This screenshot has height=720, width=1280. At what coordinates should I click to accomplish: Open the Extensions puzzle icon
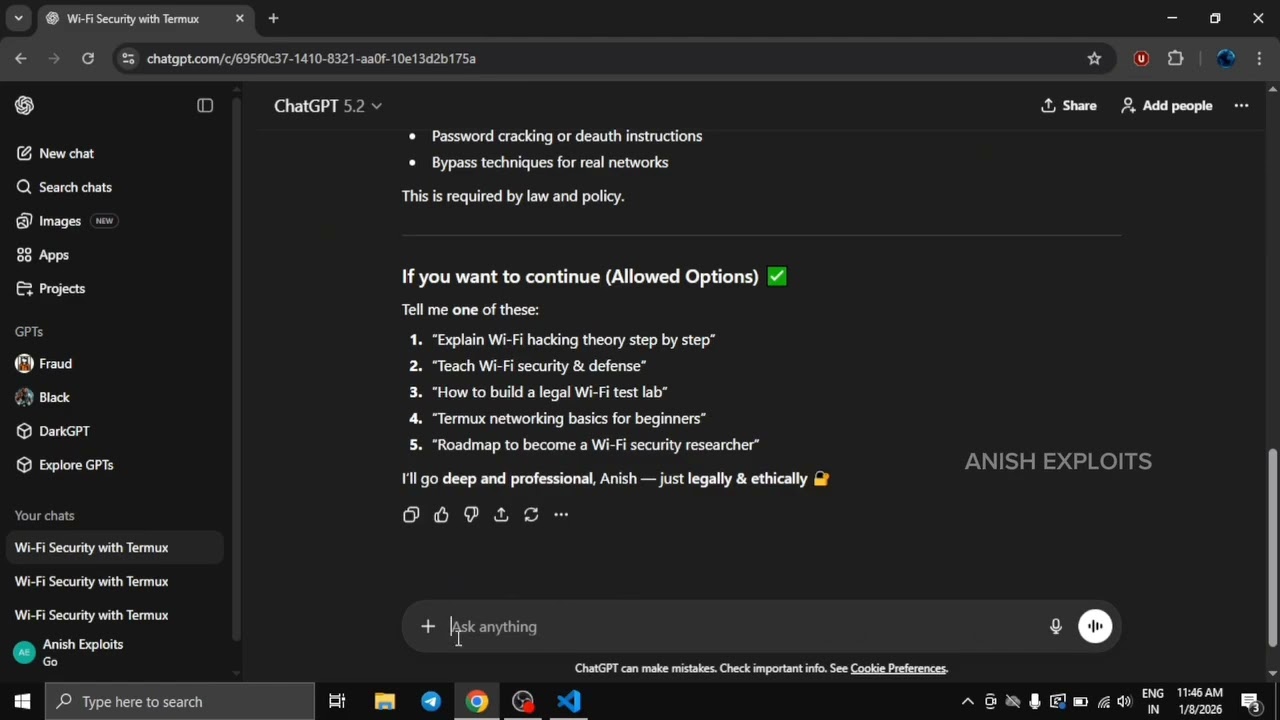[1176, 59]
